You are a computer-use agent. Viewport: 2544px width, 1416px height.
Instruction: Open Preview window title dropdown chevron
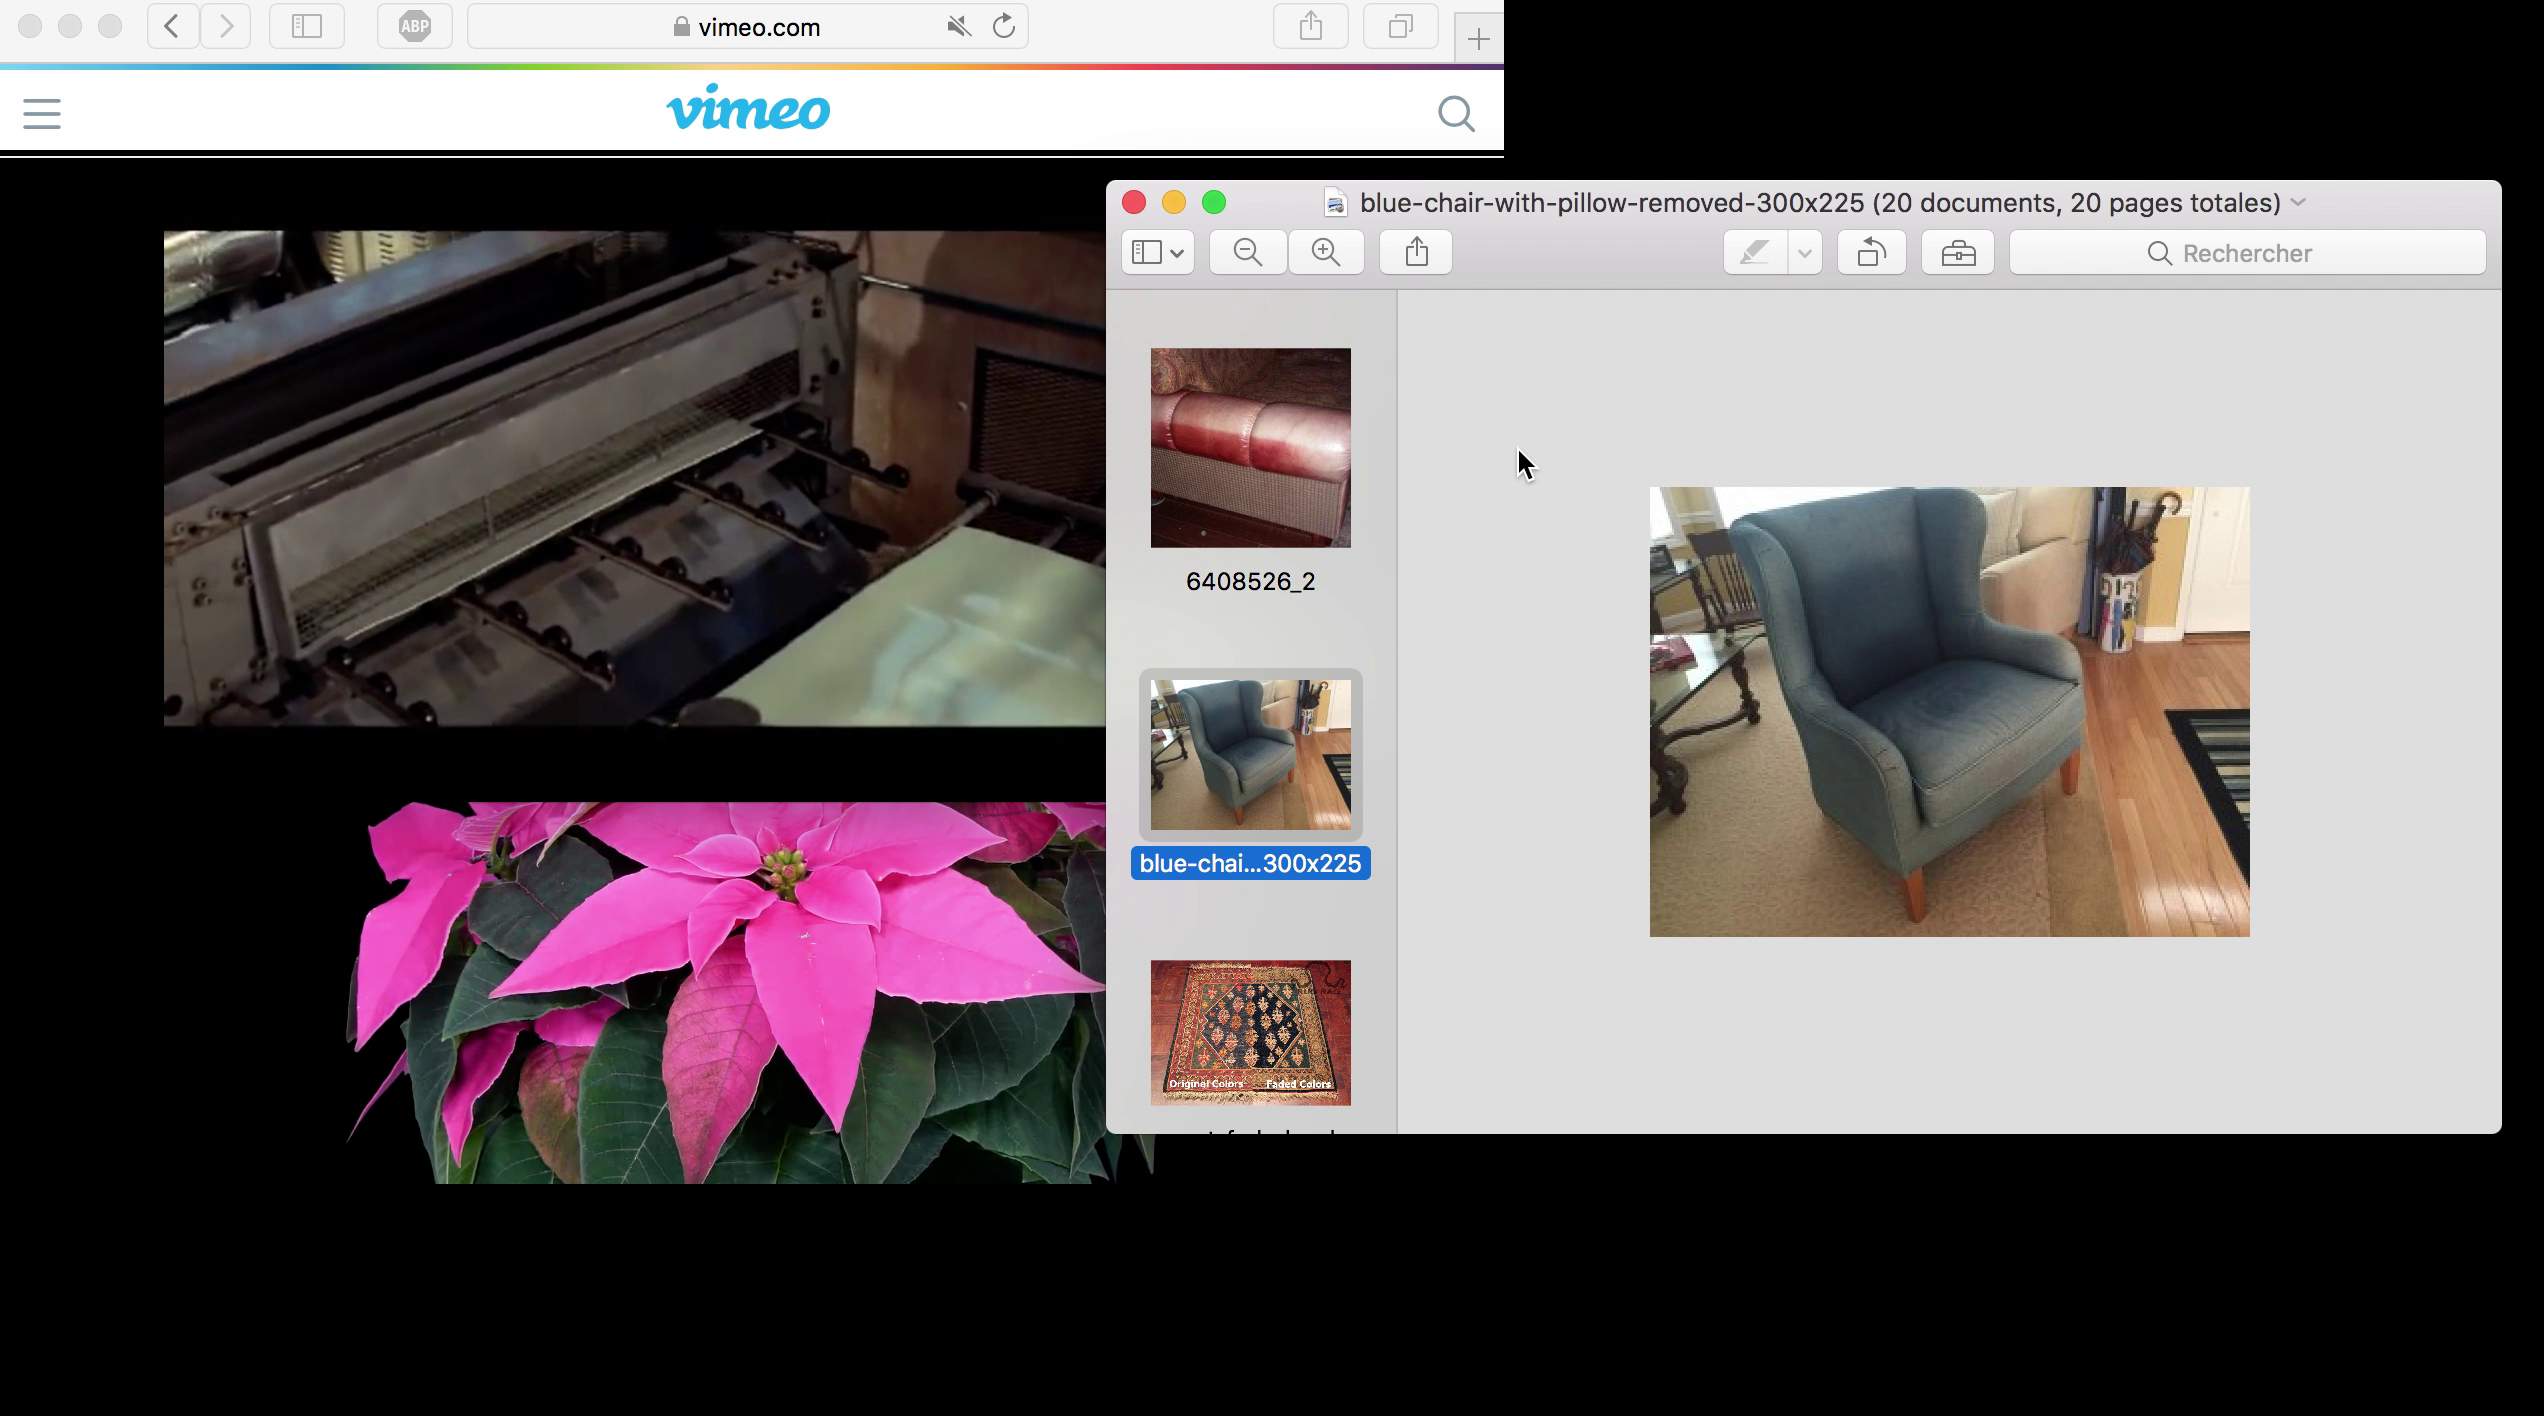click(x=2298, y=202)
